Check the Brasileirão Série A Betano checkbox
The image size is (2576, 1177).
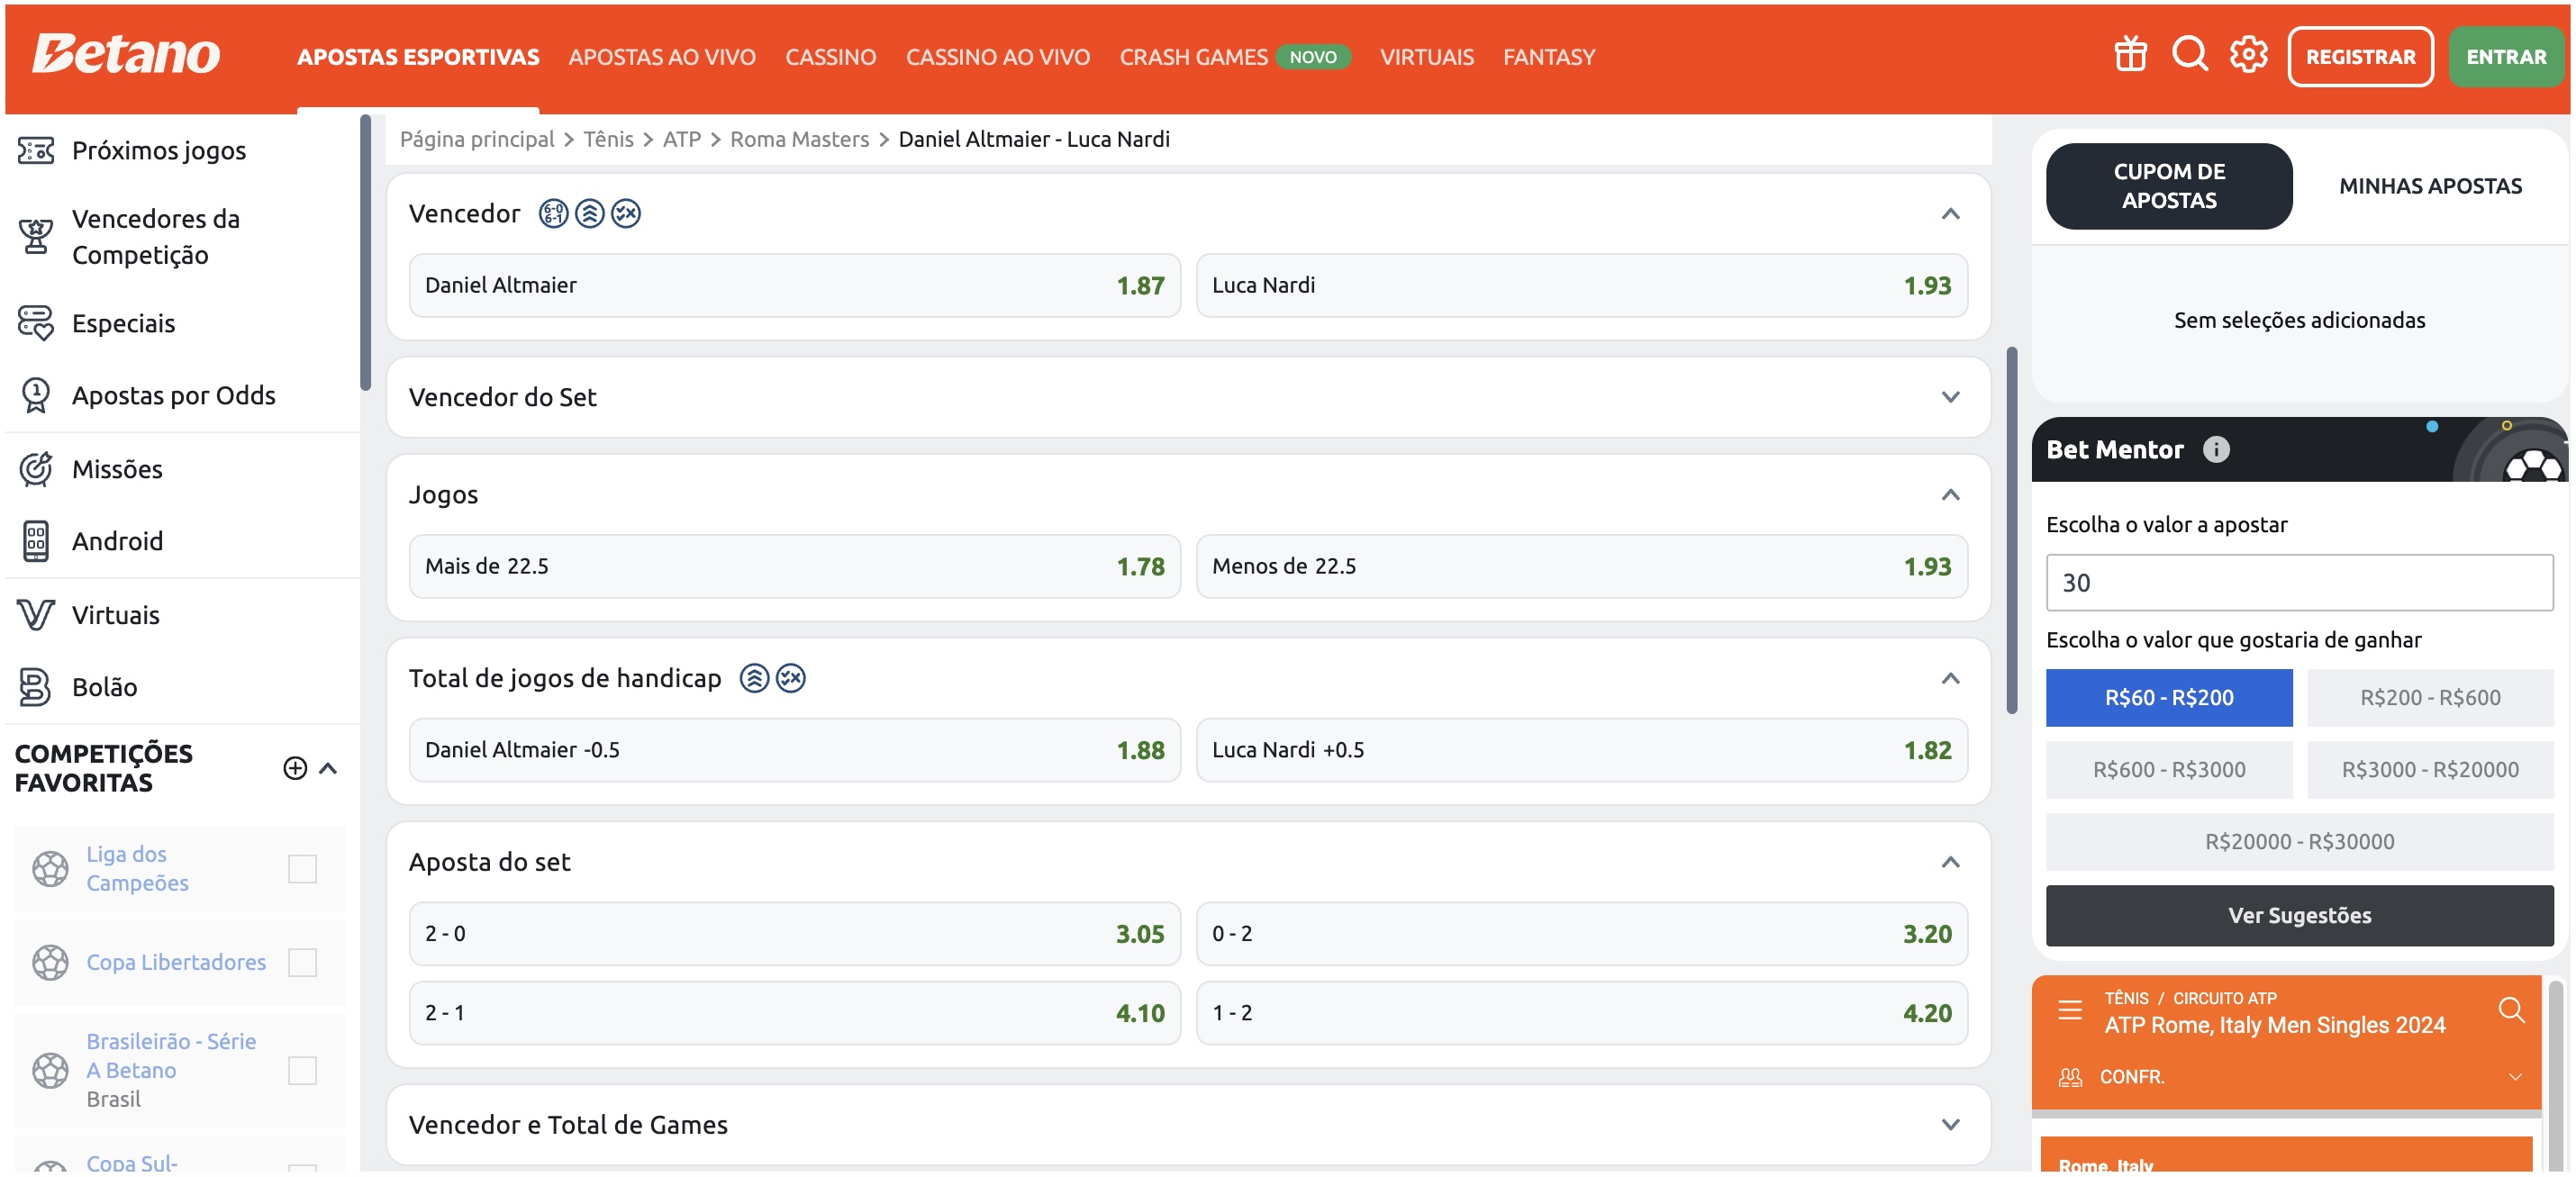tap(302, 1071)
